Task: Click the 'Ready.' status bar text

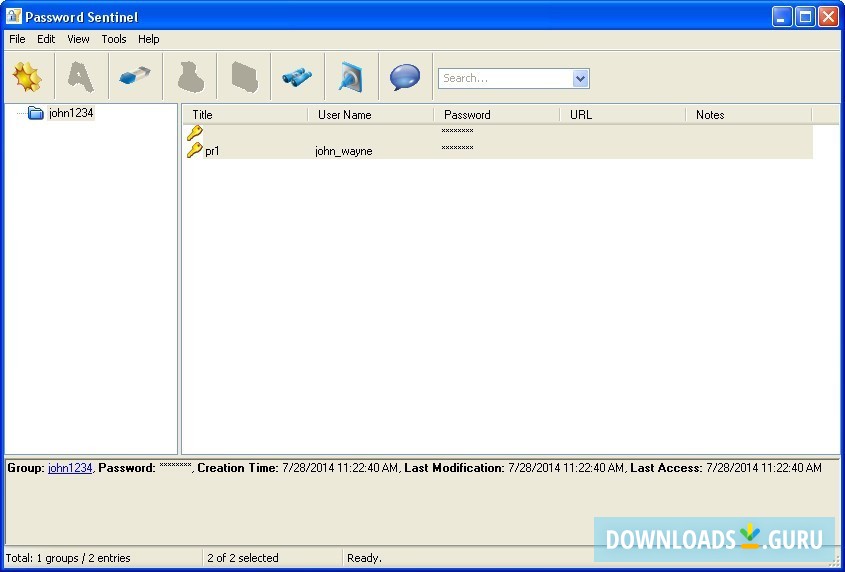Action: (x=364, y=558)
